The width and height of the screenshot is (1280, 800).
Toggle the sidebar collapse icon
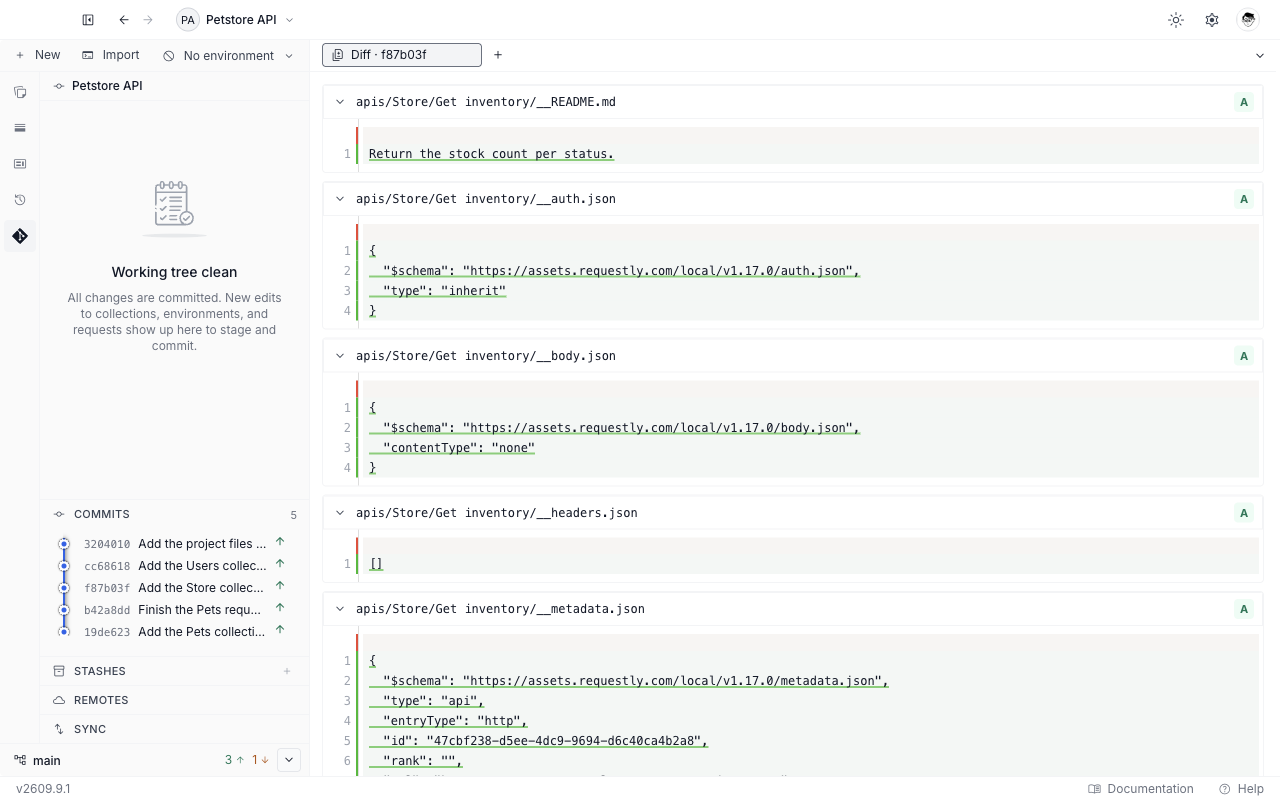coord(88,20)
